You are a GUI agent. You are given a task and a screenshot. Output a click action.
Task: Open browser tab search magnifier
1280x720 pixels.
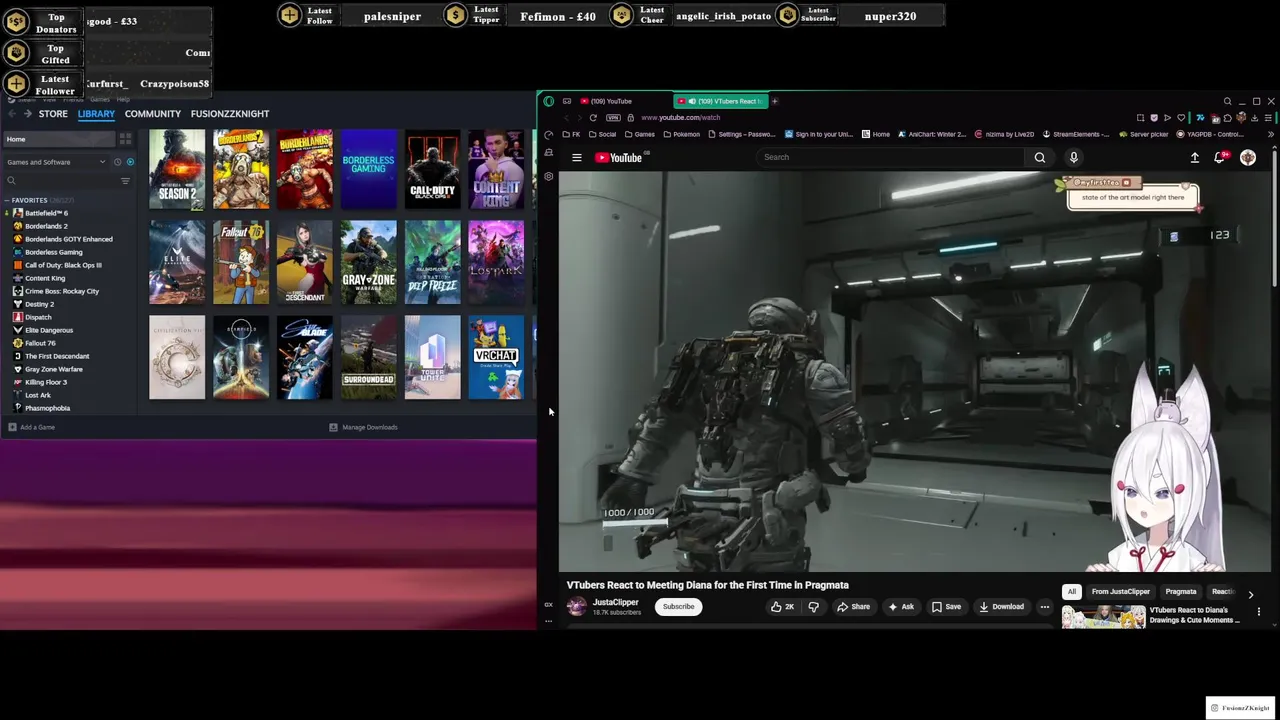point(1227,101)
